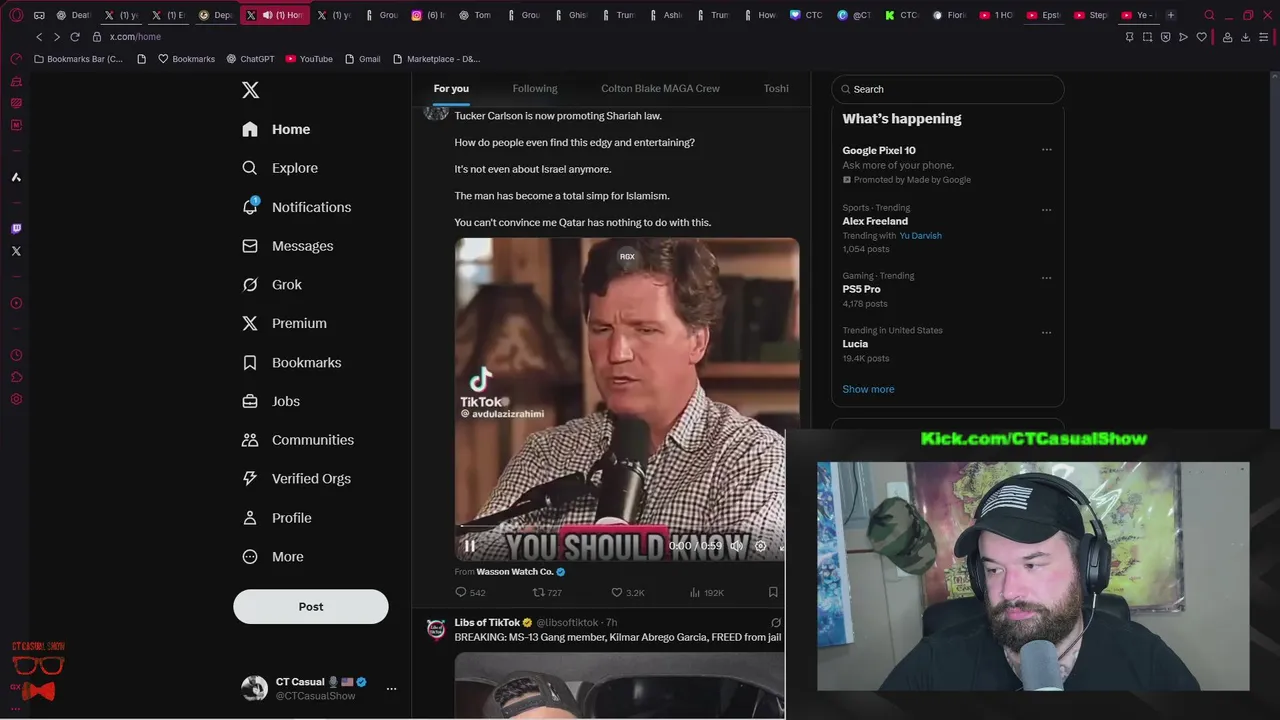The image size is (1280, 720).
Task: Open Notifications bell in sidebar
Action: 296,207
